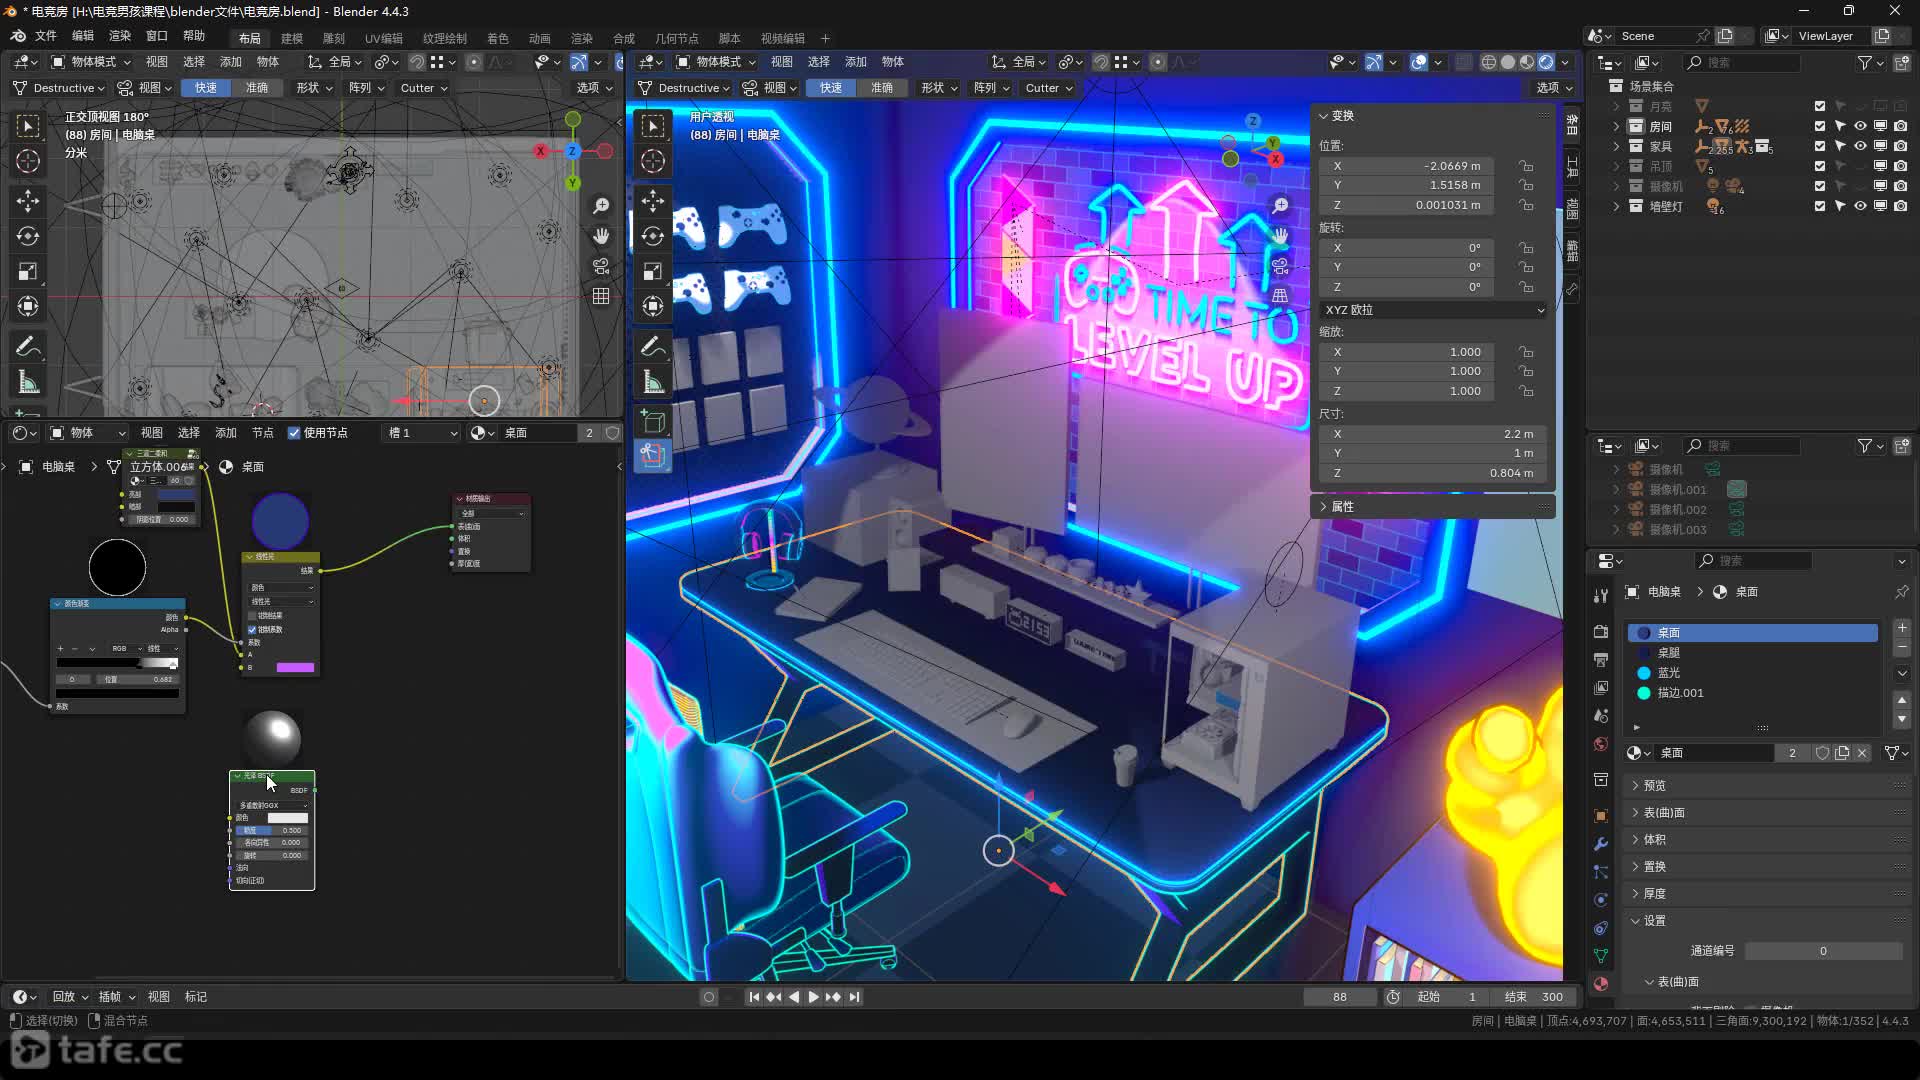Expand the 墙壁灯 collection in outliner
Screen dimensions: 1920x1080
(1616, 206)
